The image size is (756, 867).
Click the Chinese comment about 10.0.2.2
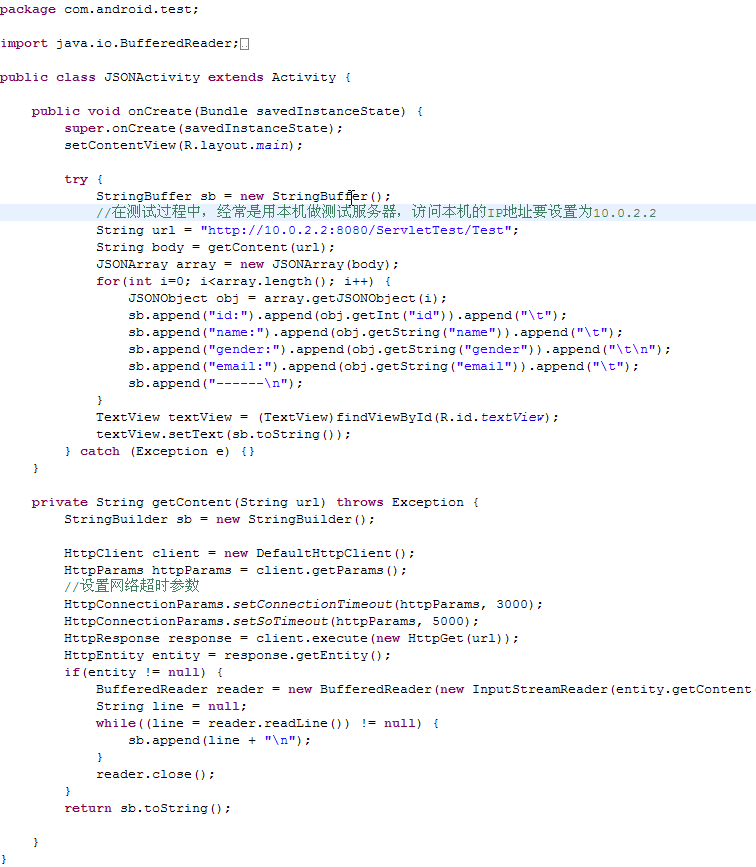(375, 213)
